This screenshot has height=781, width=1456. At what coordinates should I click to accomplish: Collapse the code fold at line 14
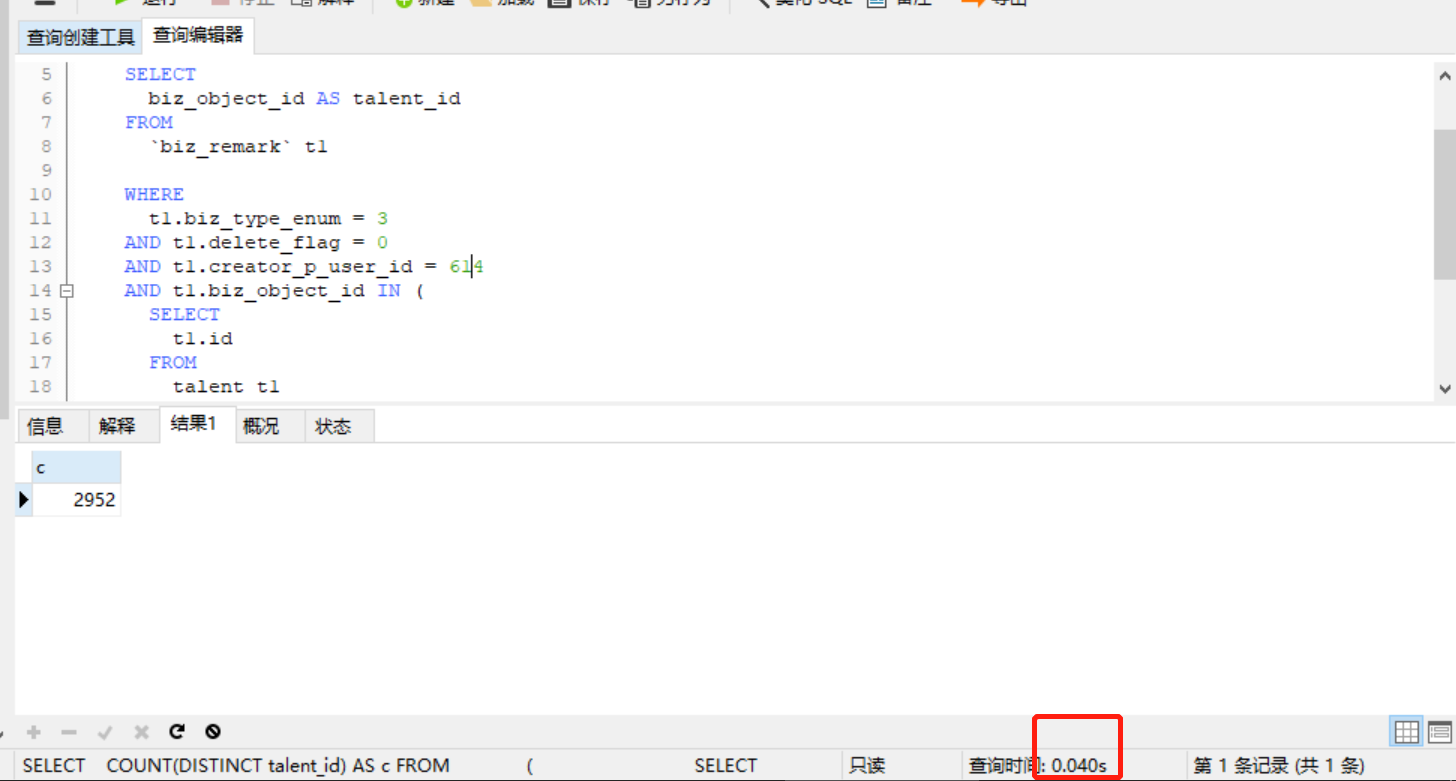(x=67, y=291)
